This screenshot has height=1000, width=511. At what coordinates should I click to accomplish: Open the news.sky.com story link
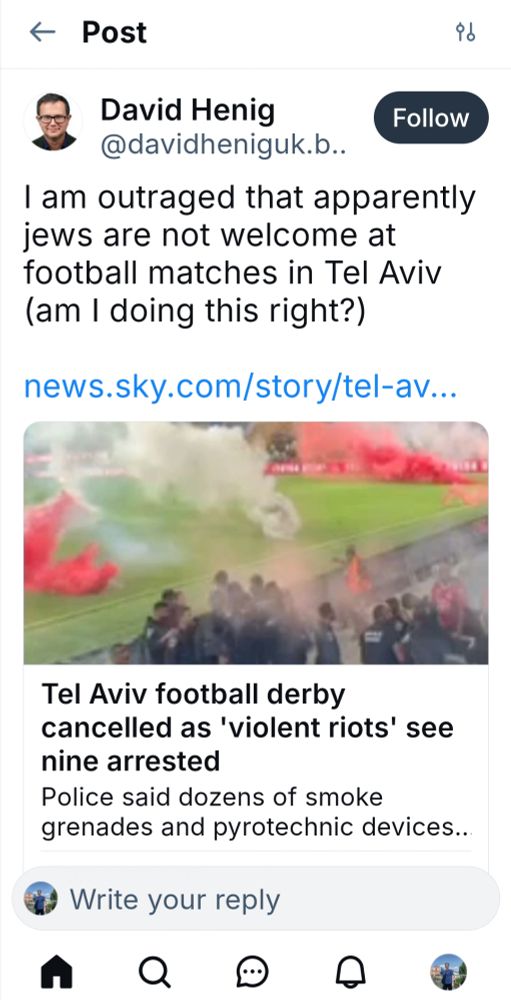click(241, 387)
